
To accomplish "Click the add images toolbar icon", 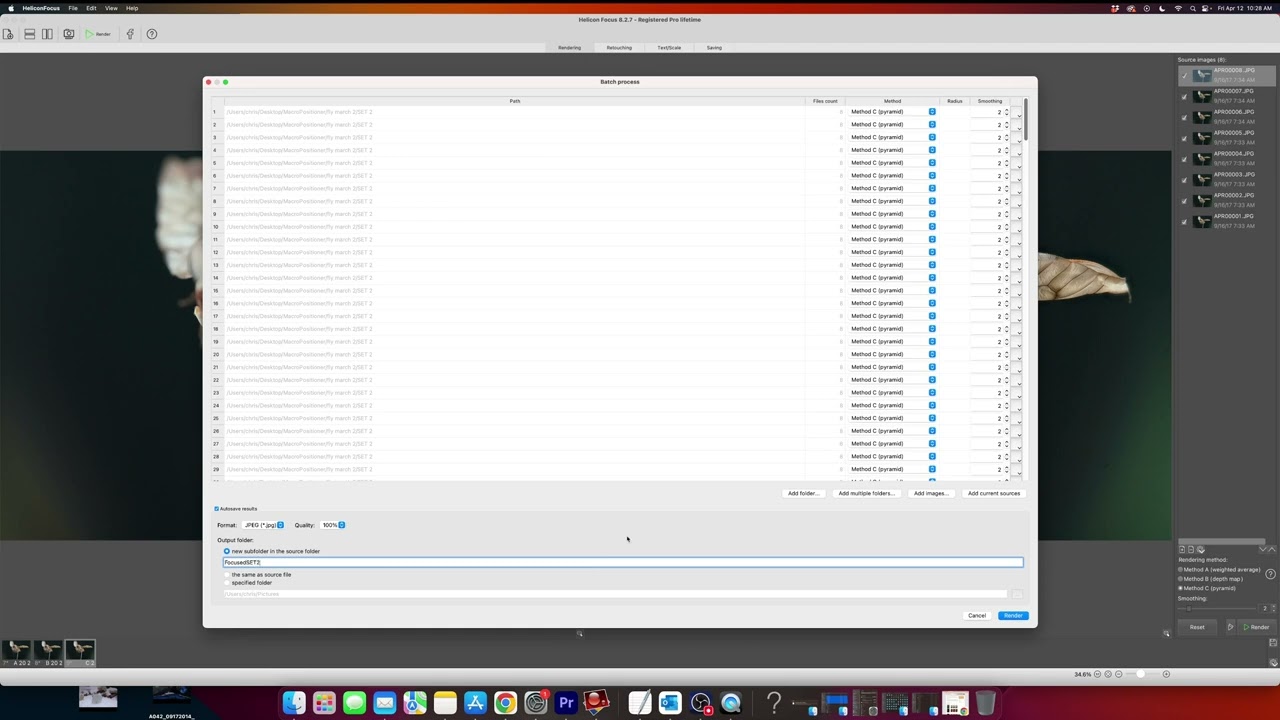I will click(8, 34).
